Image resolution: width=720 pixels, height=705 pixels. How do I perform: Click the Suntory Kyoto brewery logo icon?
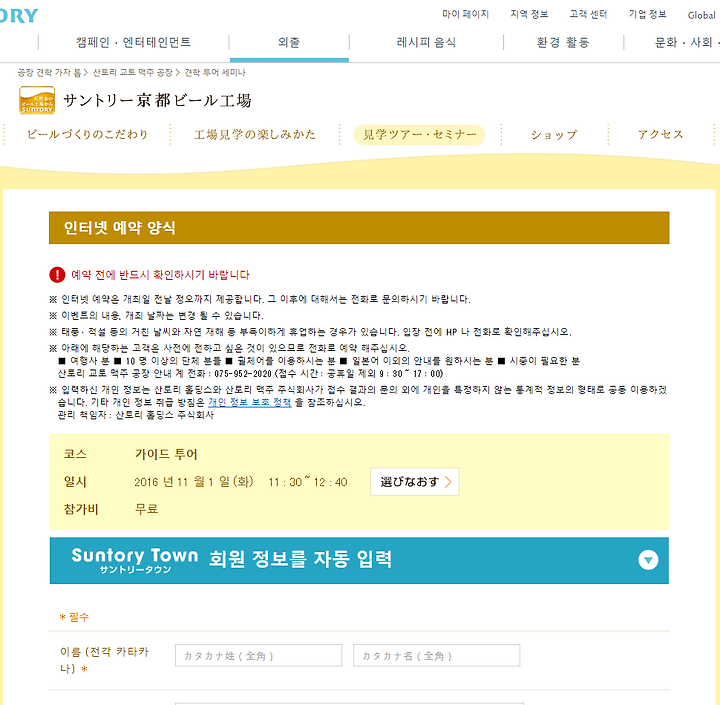(37, 100)
